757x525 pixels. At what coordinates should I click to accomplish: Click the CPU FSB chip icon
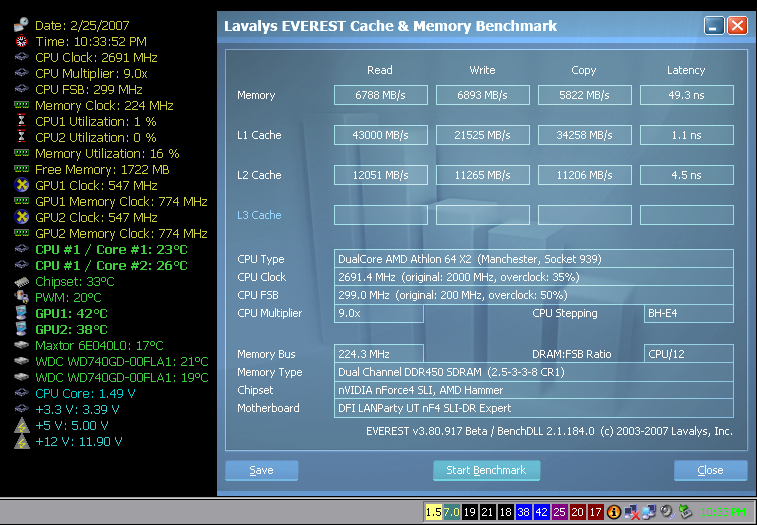[x=21, y=89]
